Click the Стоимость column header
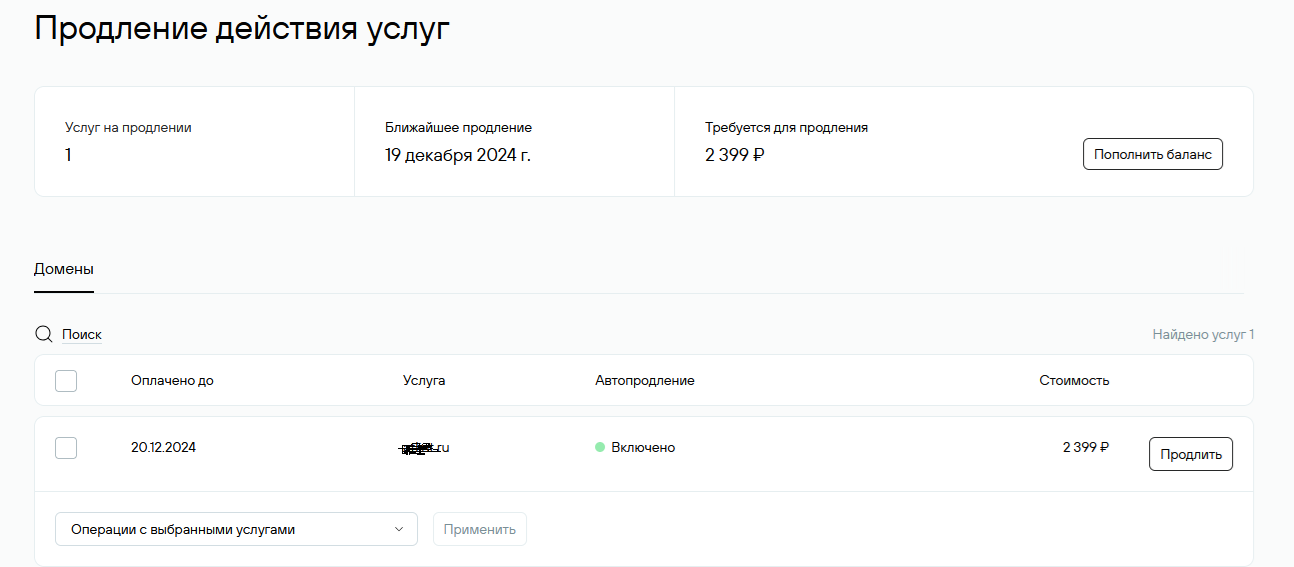Image resolution: width=1294 pixels, height=567 pixels. [x=1074, y=380]
